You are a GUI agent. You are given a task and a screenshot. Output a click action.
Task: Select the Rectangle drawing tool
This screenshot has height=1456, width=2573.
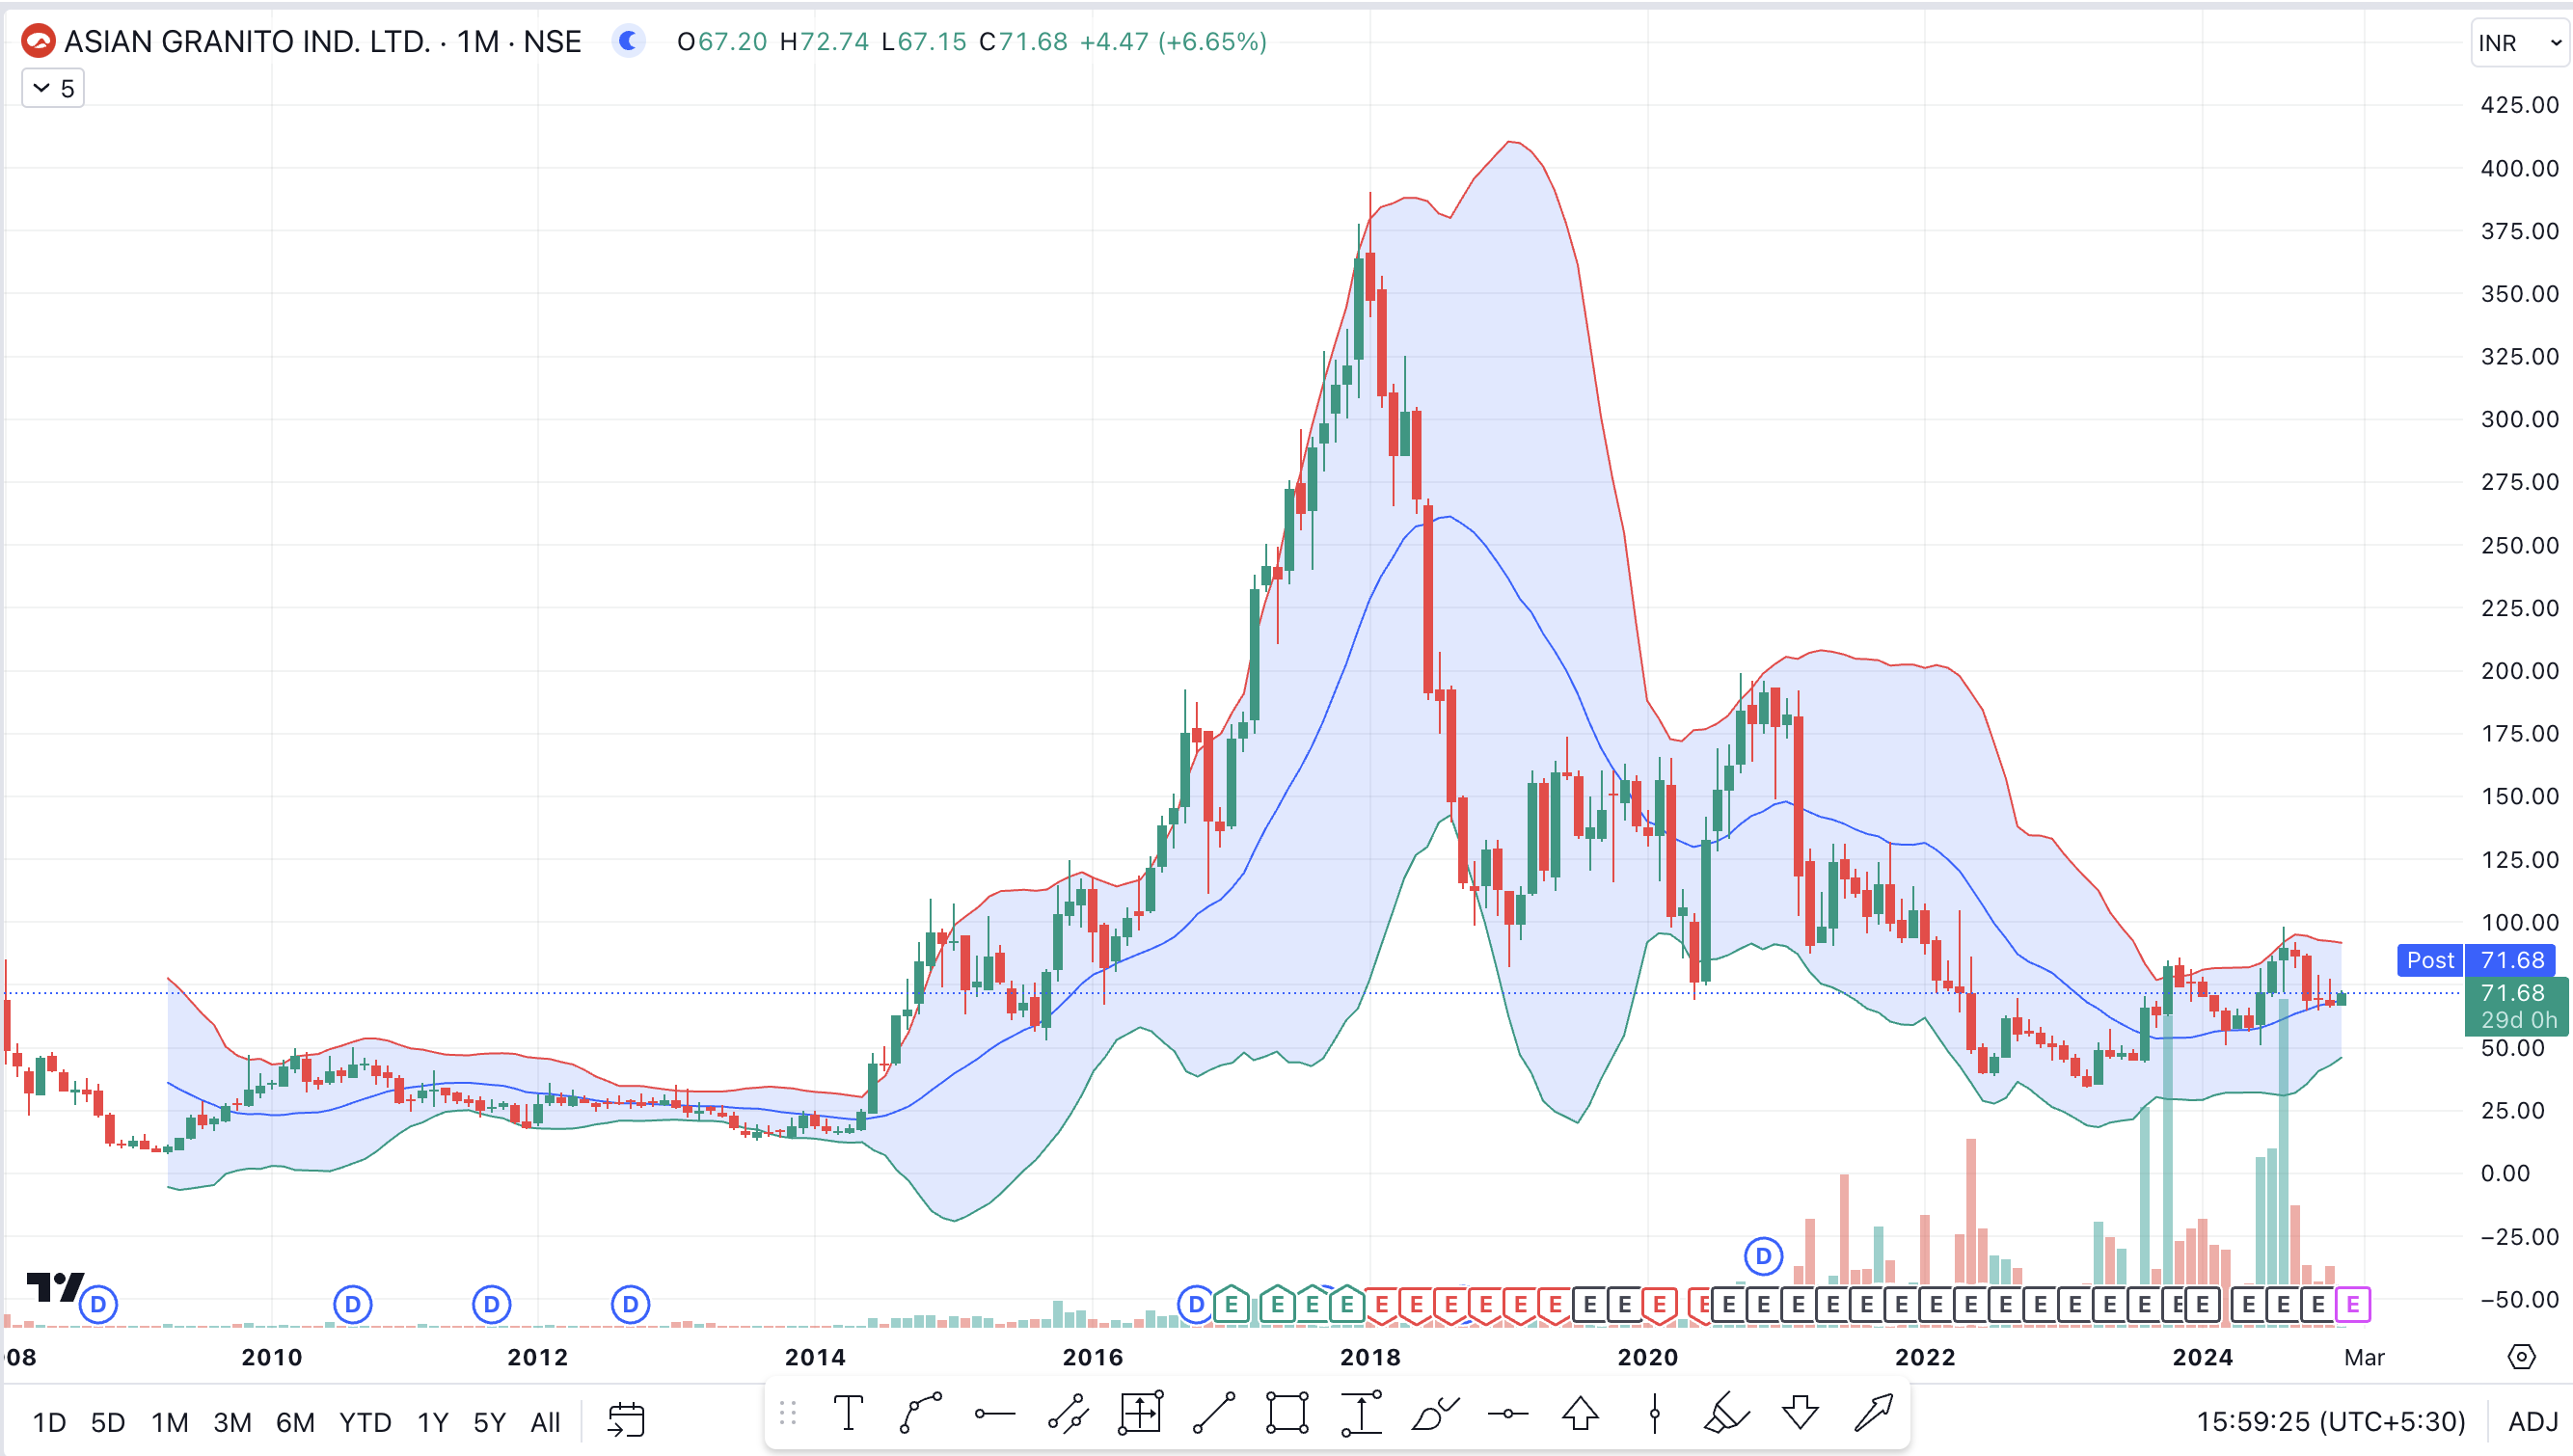(1287, 1413)
